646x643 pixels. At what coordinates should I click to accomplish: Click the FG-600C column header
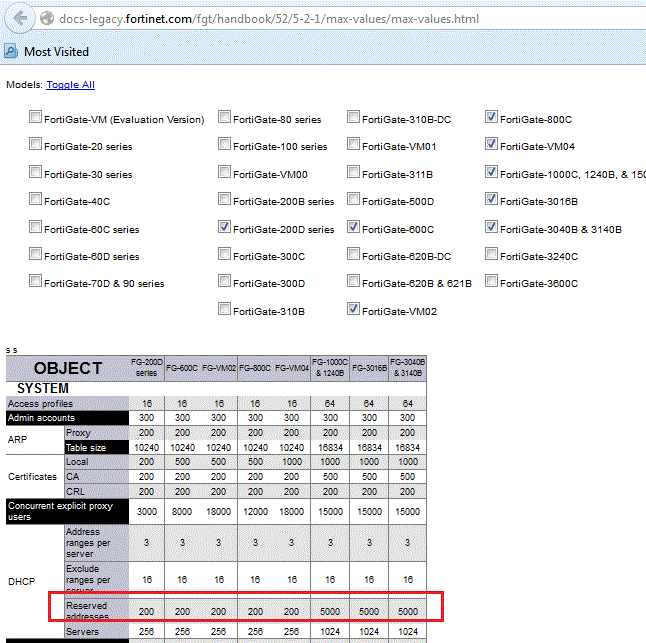(182, 368)
